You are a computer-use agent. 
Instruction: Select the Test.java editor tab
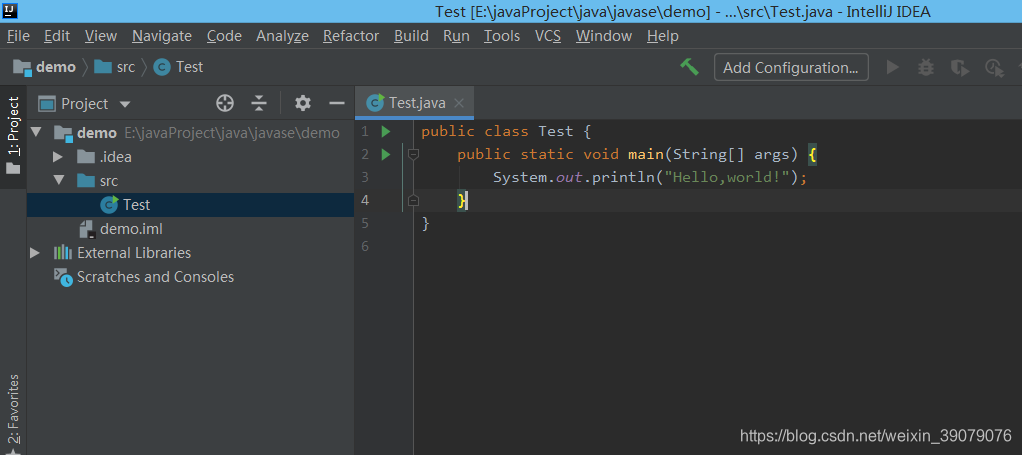tap(414, 103)
